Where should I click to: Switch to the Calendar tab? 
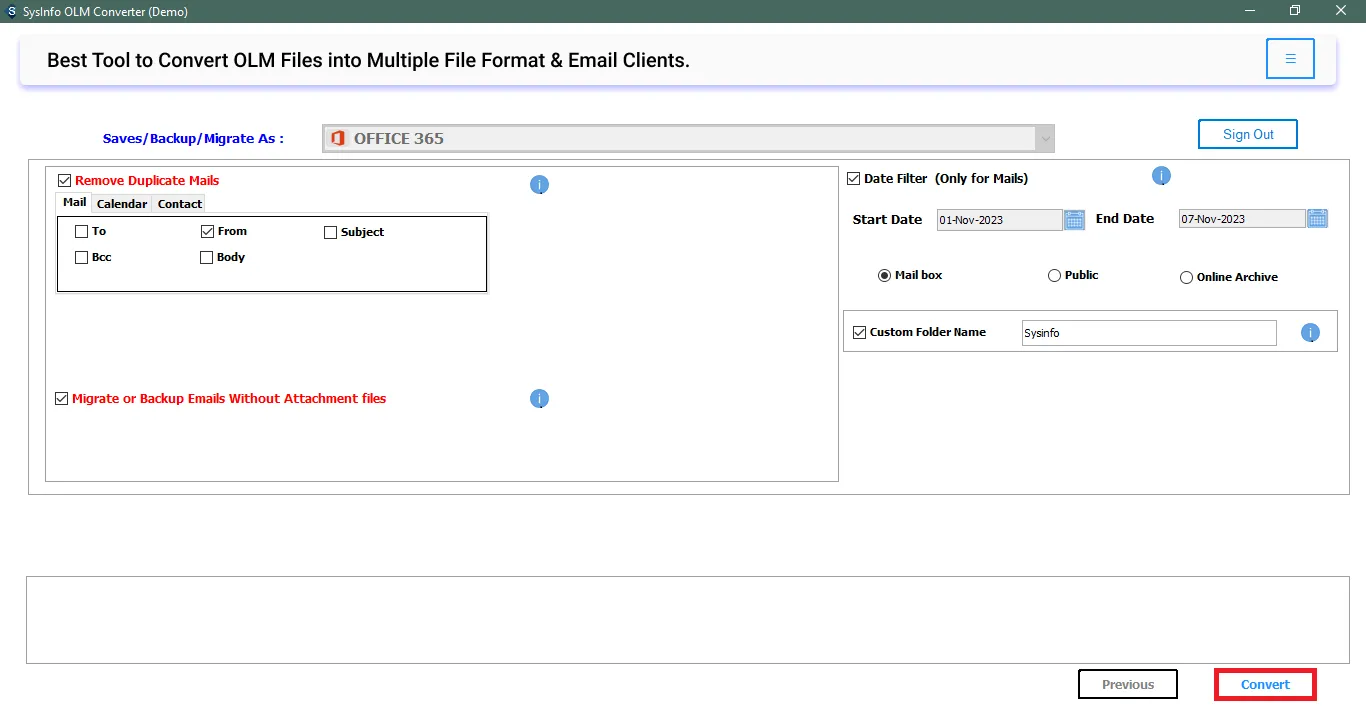pos(122,204)
